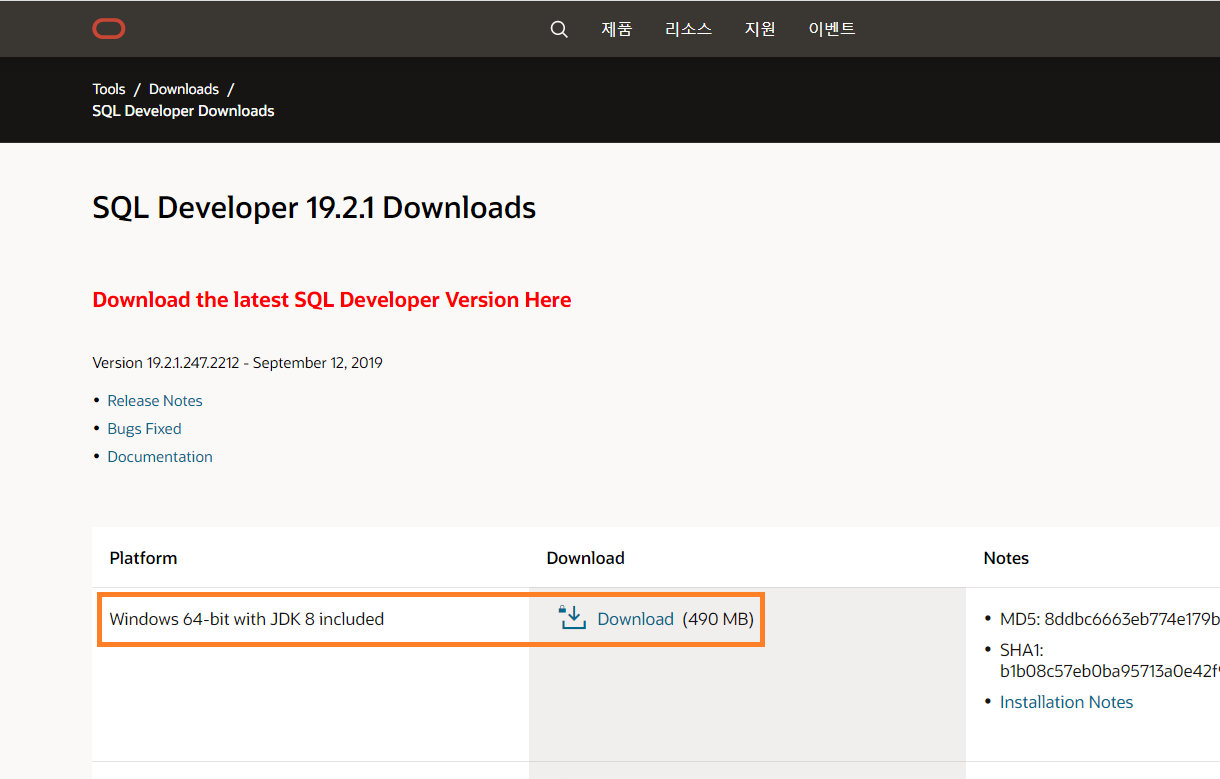Click the Oracle logo icon

point(109,29)
